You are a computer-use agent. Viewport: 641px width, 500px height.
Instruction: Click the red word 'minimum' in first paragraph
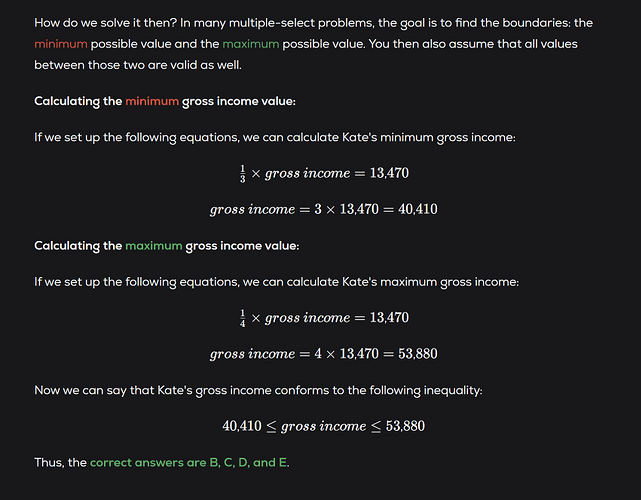[61, 44]
